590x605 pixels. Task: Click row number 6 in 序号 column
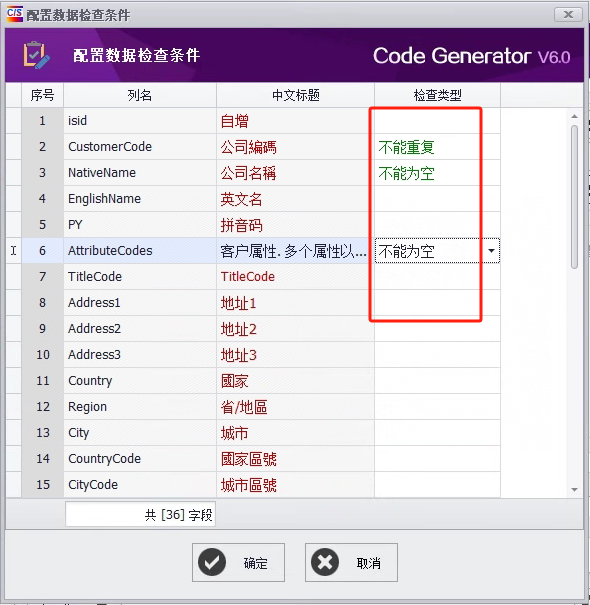click(42, 251)
